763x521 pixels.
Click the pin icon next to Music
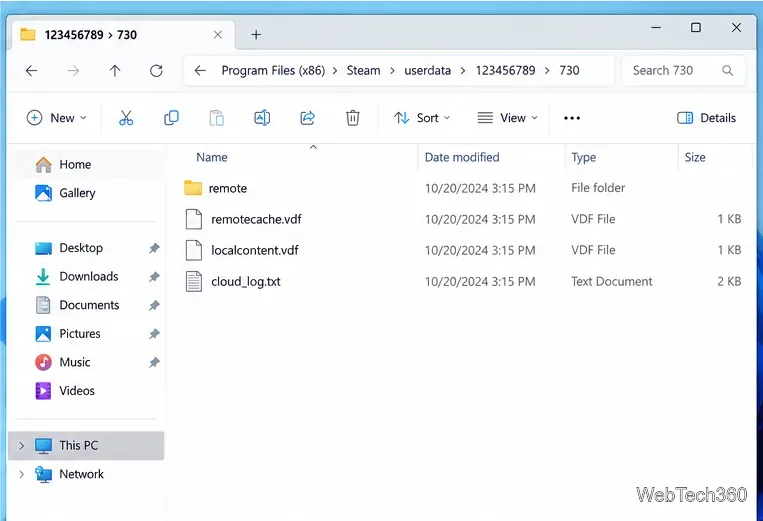tap(154, 362)
